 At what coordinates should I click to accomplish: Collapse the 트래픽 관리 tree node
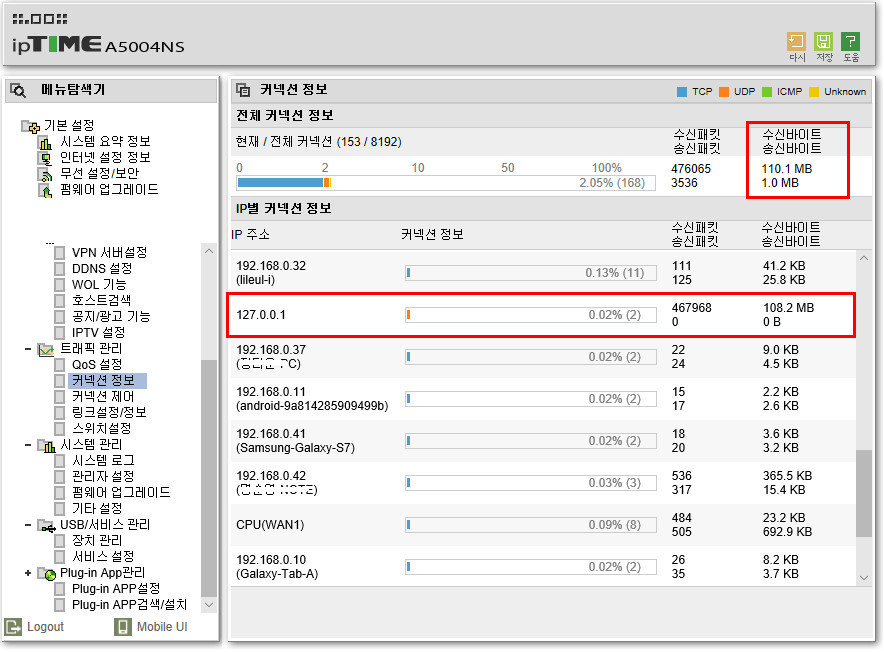[x=28, y=350]
